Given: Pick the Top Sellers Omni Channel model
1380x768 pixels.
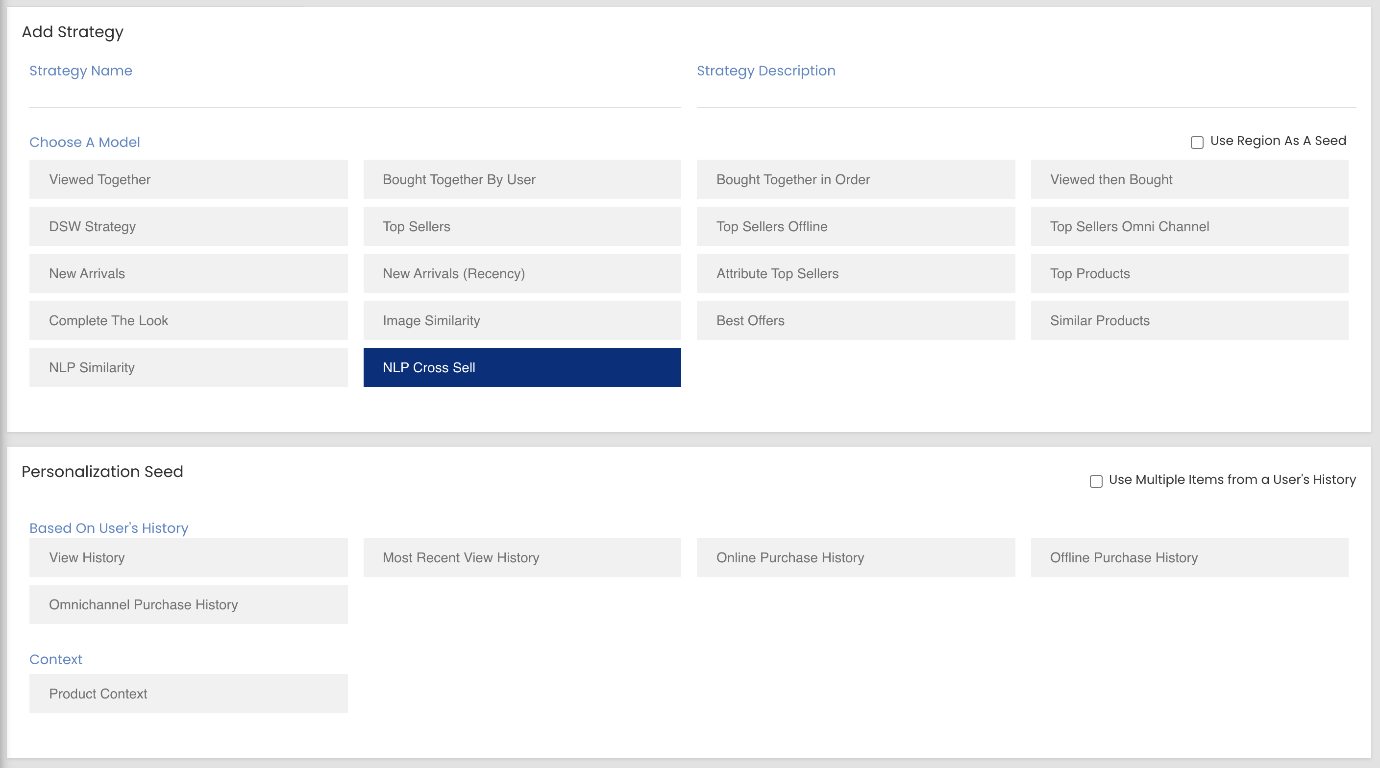Looking at the screenshot, I should click(x=1190, y=227).
